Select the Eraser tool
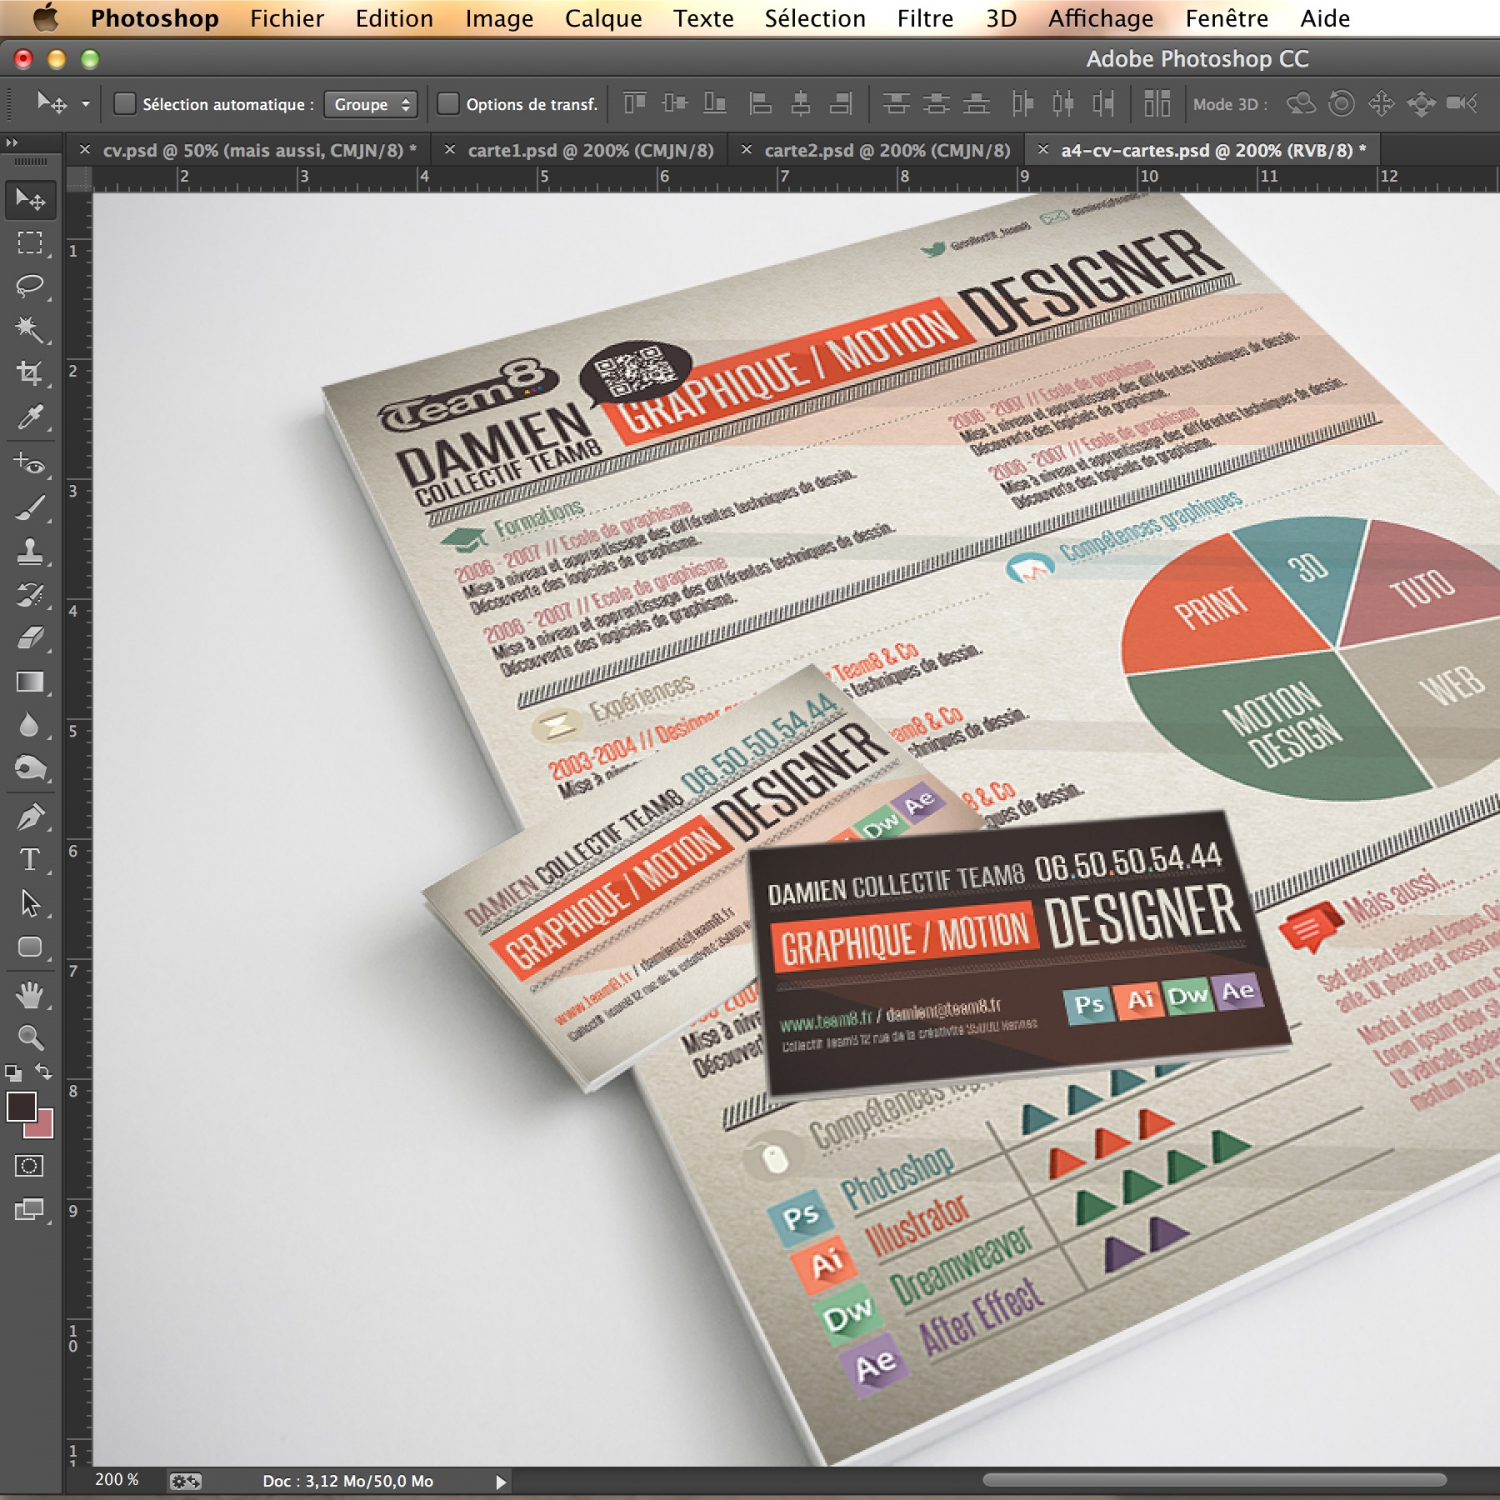Image resolution: width=1500 pixels, height=1500 pixels. 30,637
